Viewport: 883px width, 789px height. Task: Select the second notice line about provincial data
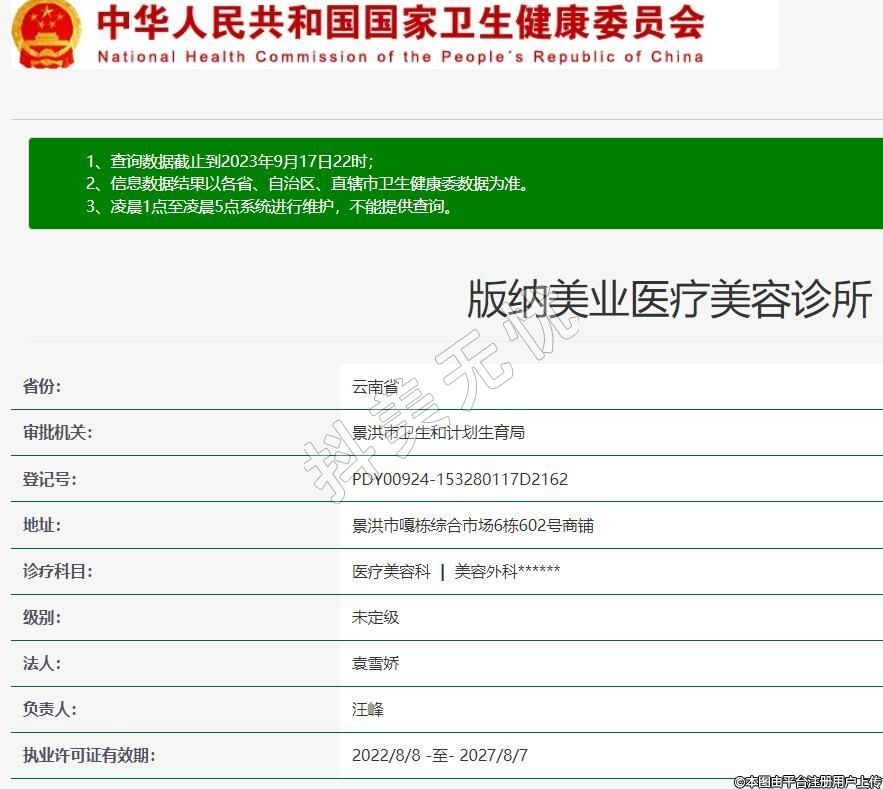[305, 183]
